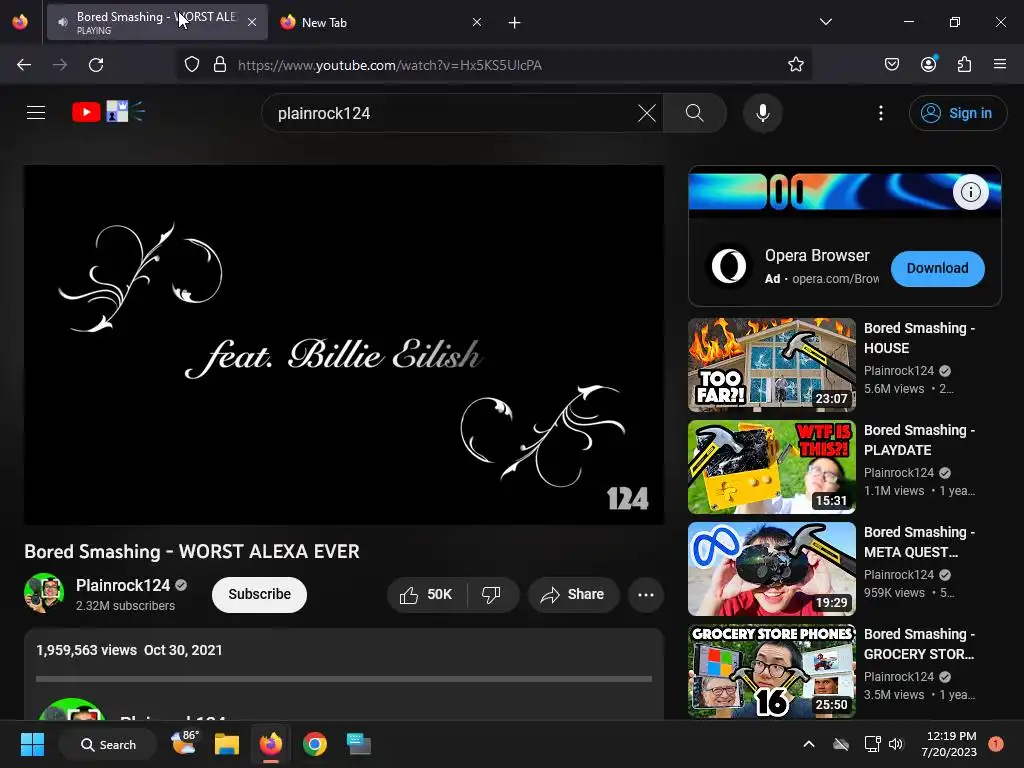Go back in Firefox
Viewport: 1024px width, 768px height.
24,65
